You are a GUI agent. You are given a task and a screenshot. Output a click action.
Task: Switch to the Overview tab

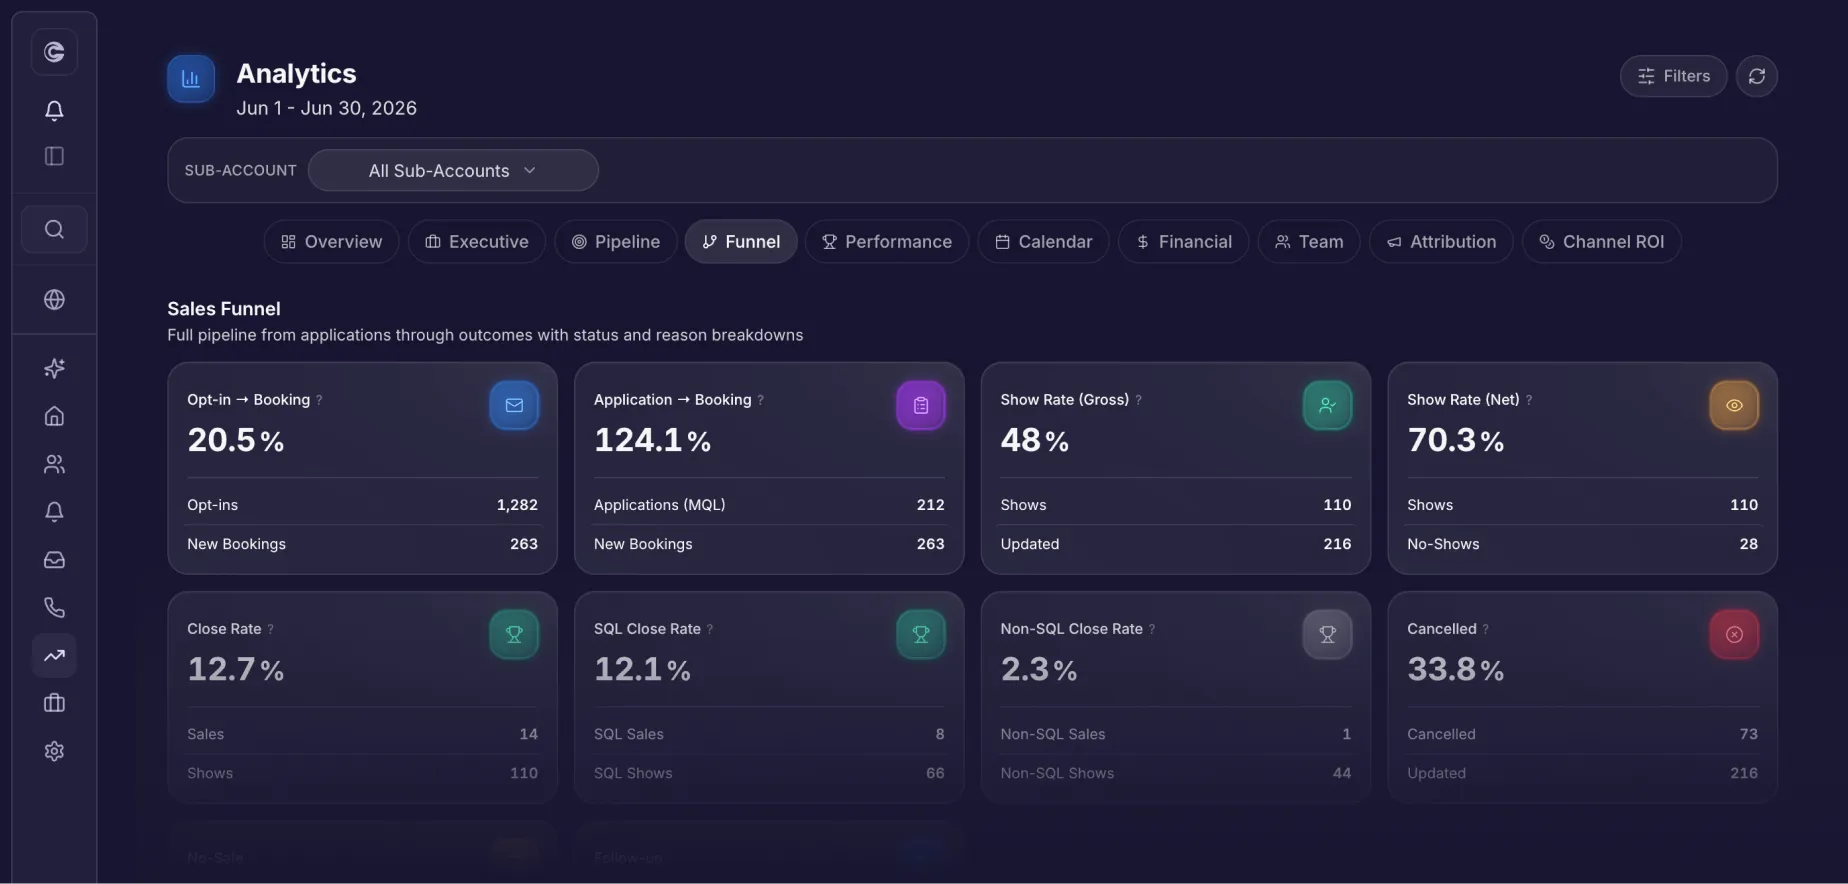coord(331,242)
